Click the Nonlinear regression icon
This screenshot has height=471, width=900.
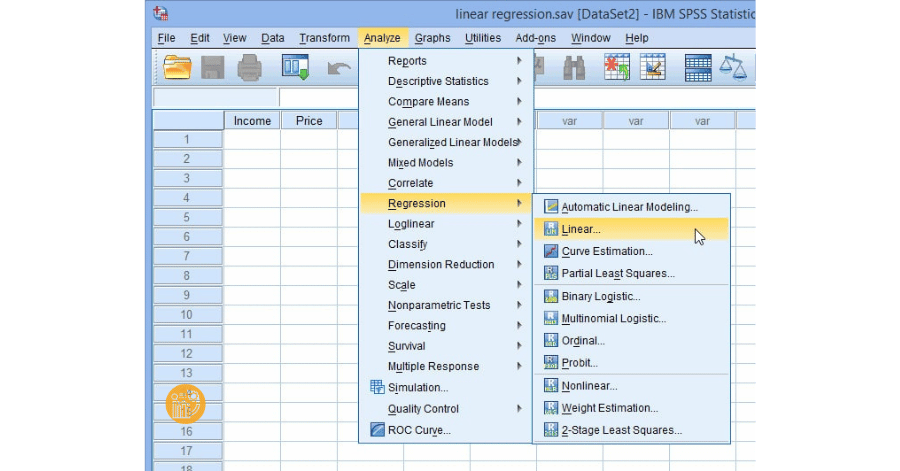pos(551,386)
